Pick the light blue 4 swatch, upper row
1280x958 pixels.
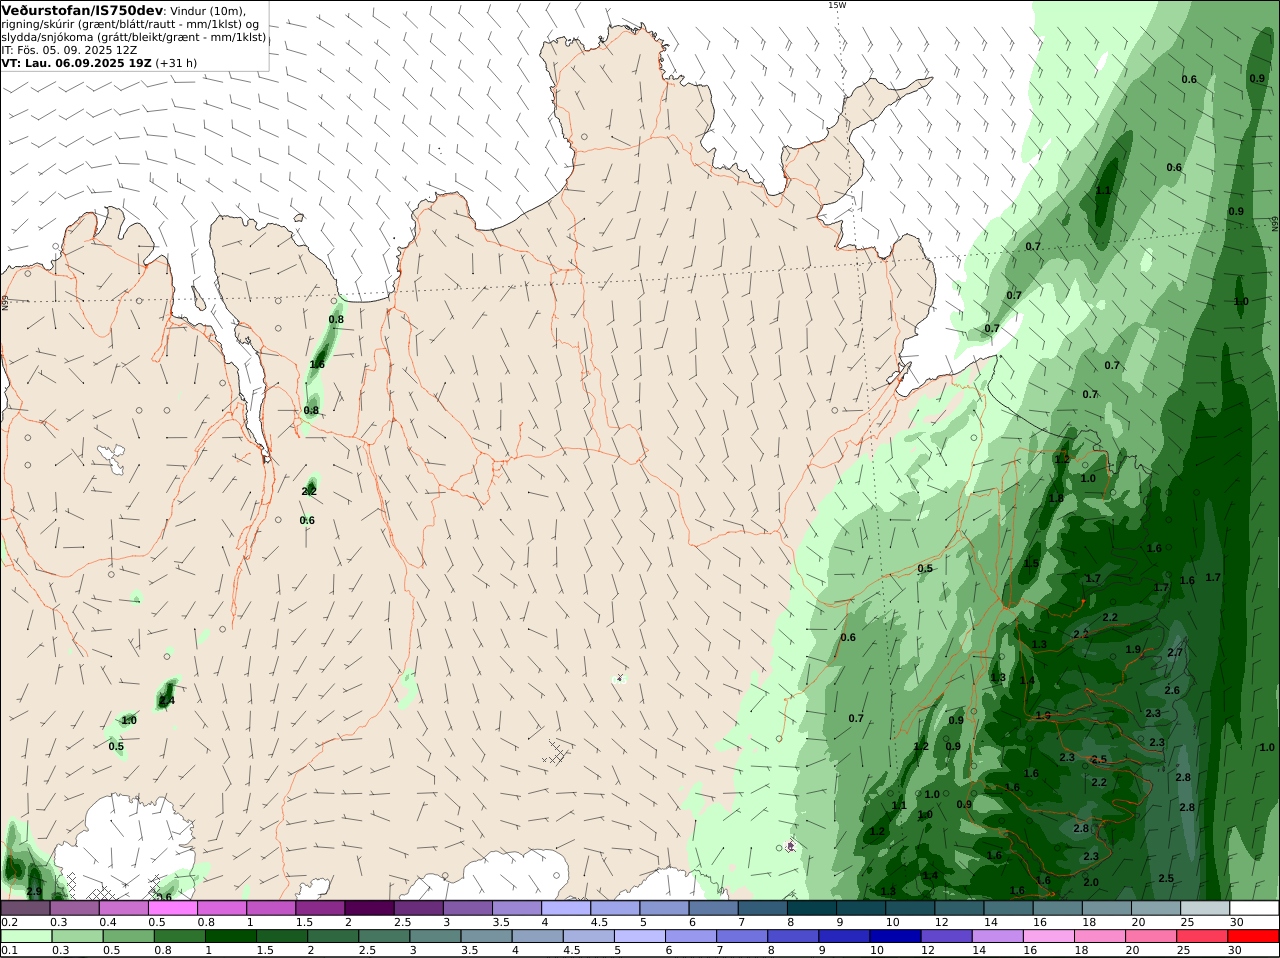click(566, 908)
